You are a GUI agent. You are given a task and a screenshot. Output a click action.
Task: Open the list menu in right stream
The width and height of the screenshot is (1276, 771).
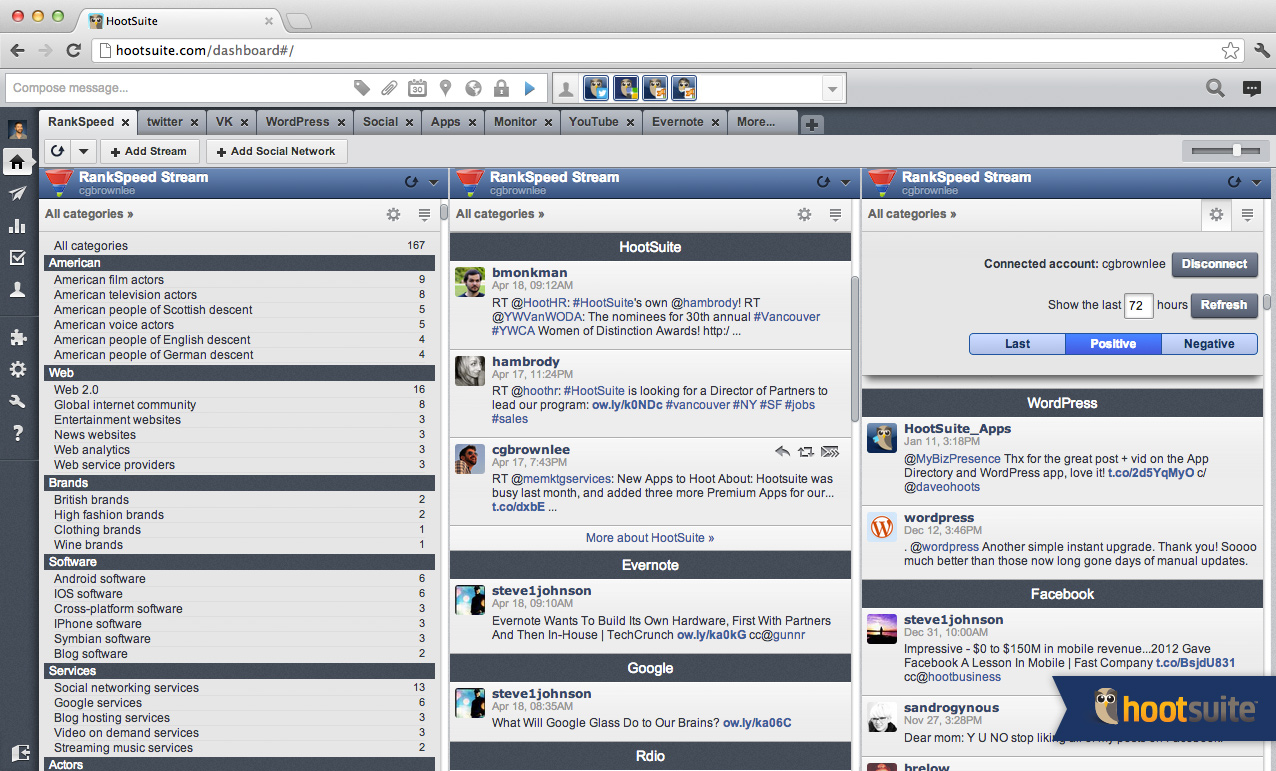point(1247,214)
